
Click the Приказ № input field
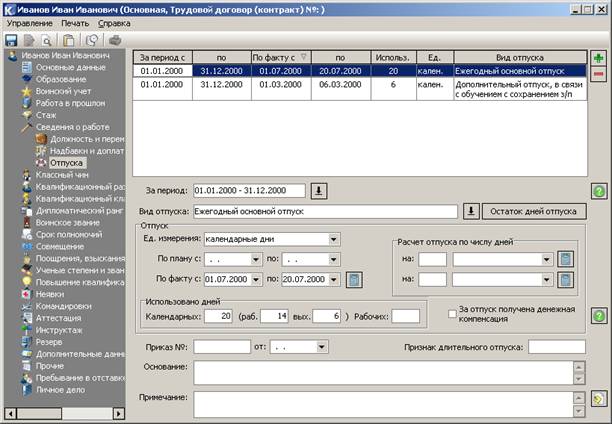pos(222,347)
